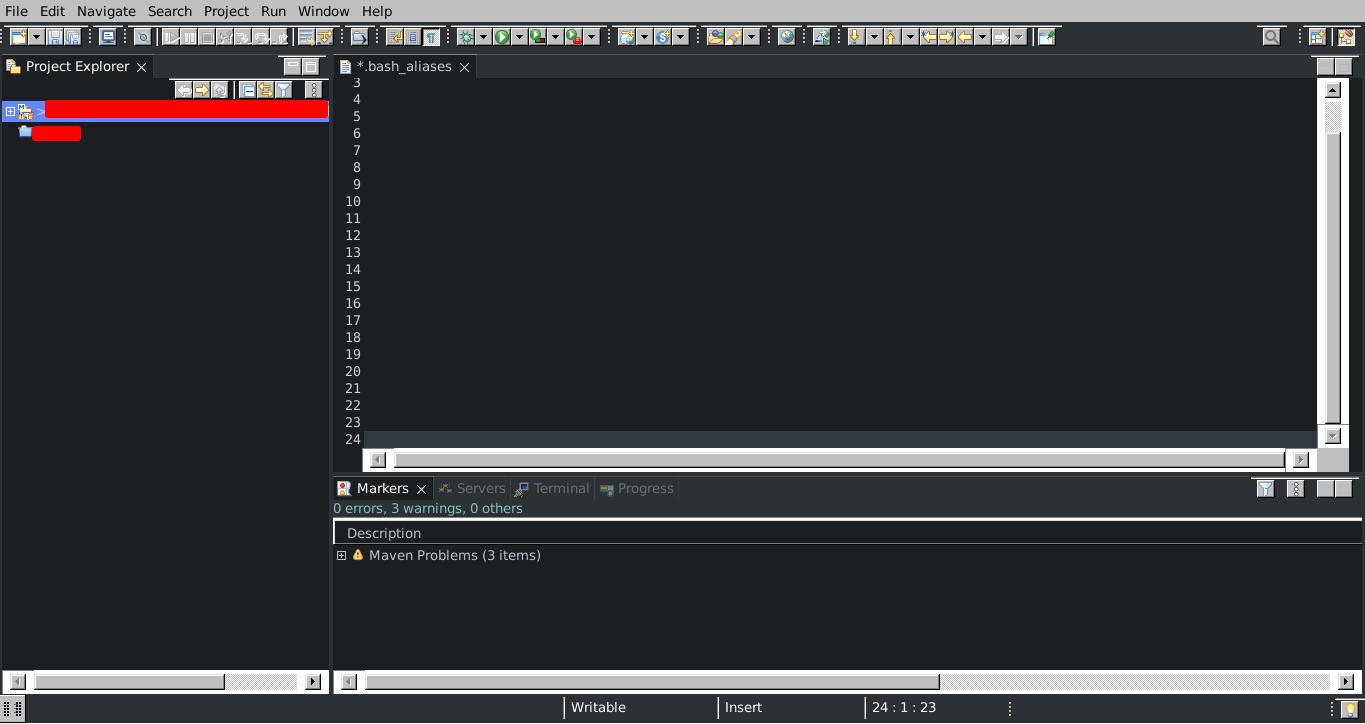Click the Open Task folder icon
Screen dimensions: 1365x724
pos(715,37)
